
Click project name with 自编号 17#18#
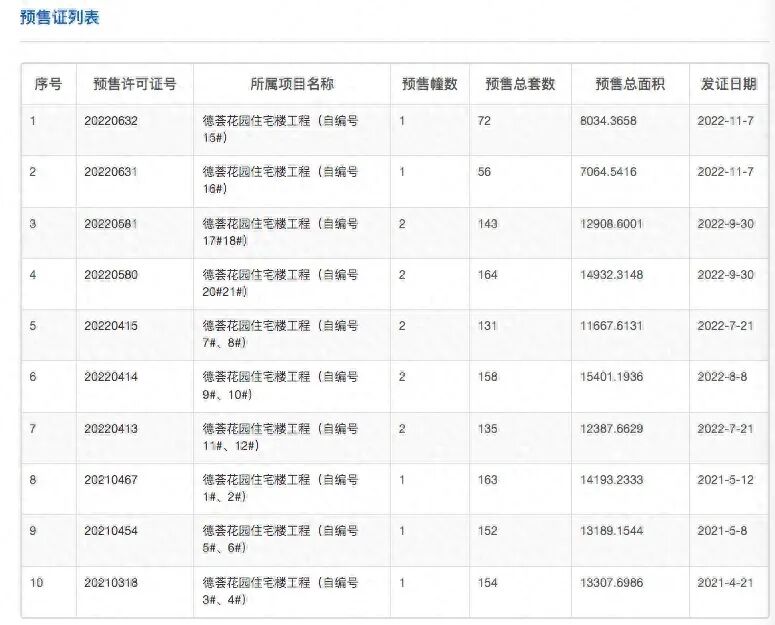point(280,232)
